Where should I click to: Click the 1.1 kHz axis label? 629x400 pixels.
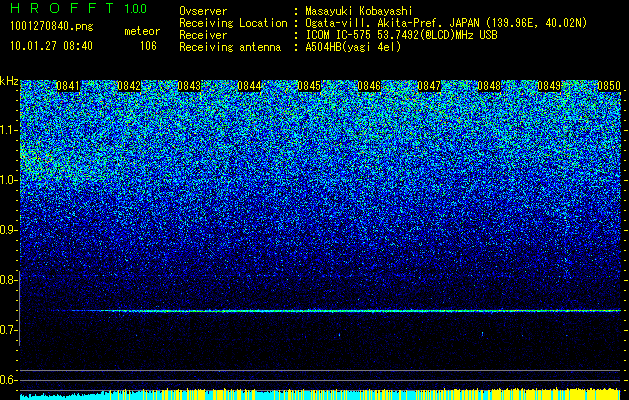tap(8, 131)
